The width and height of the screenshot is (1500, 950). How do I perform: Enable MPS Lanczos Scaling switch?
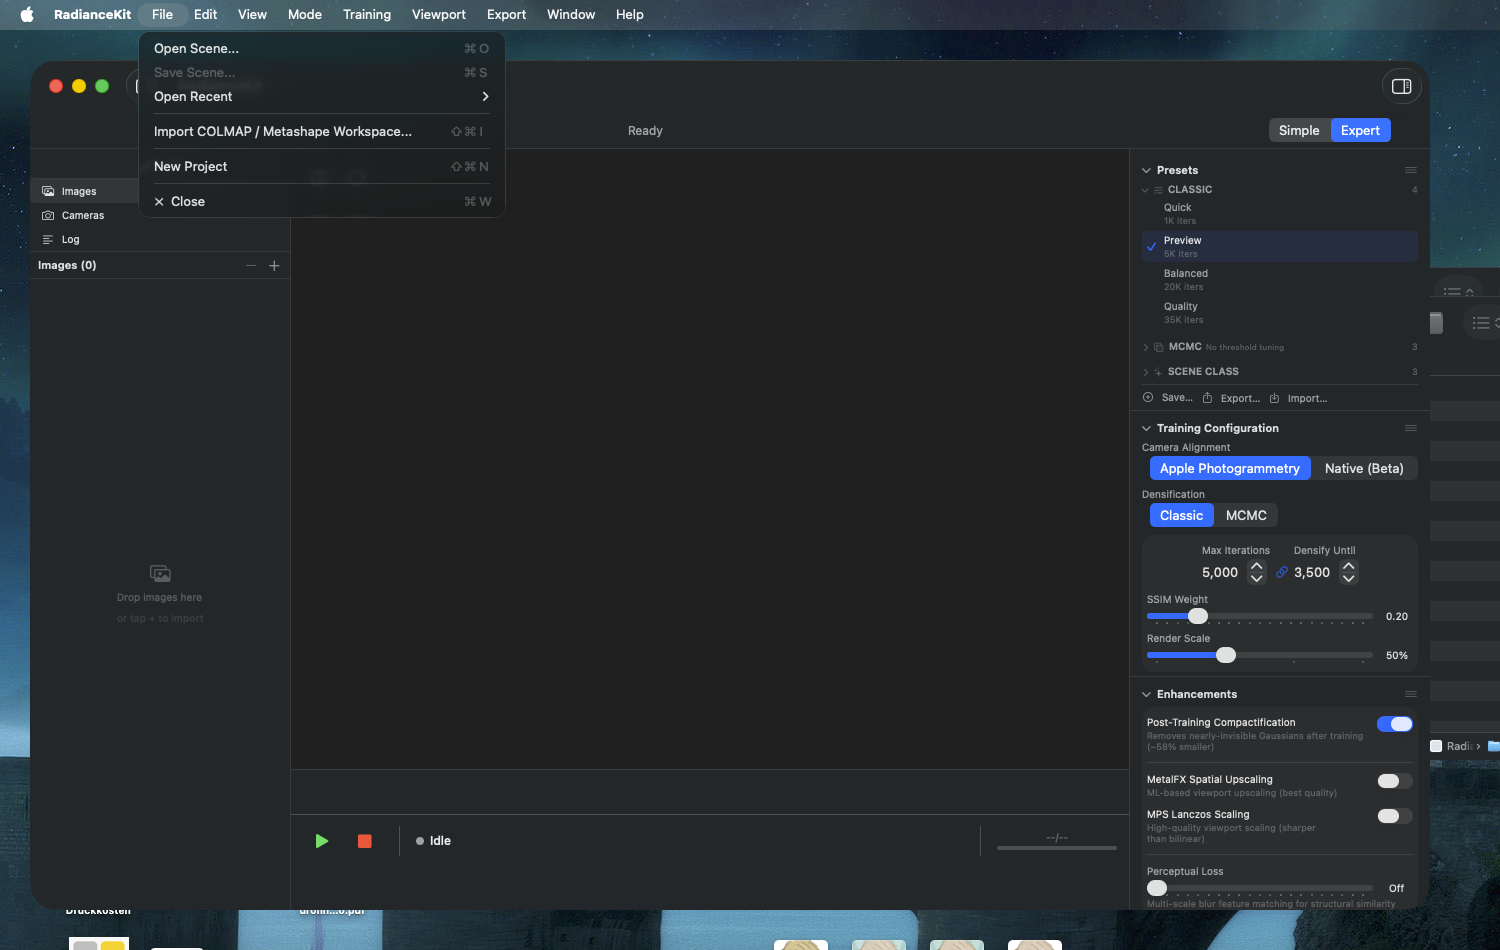[x=1395, y=816]
